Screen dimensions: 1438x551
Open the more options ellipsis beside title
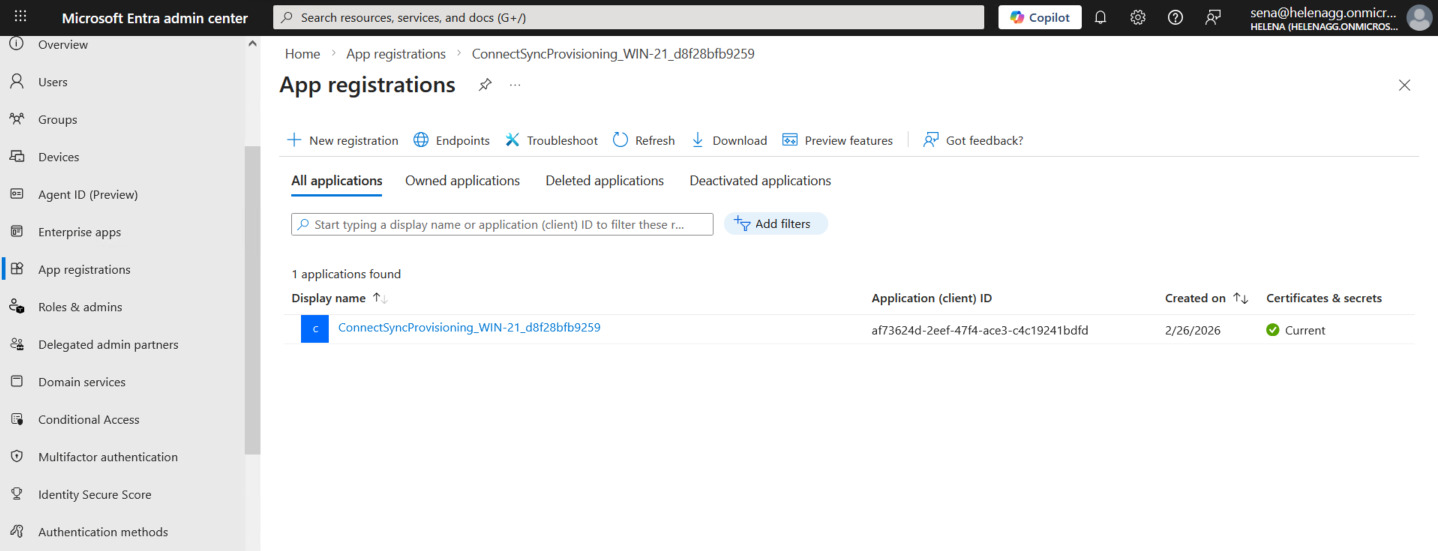pos(515,85)
